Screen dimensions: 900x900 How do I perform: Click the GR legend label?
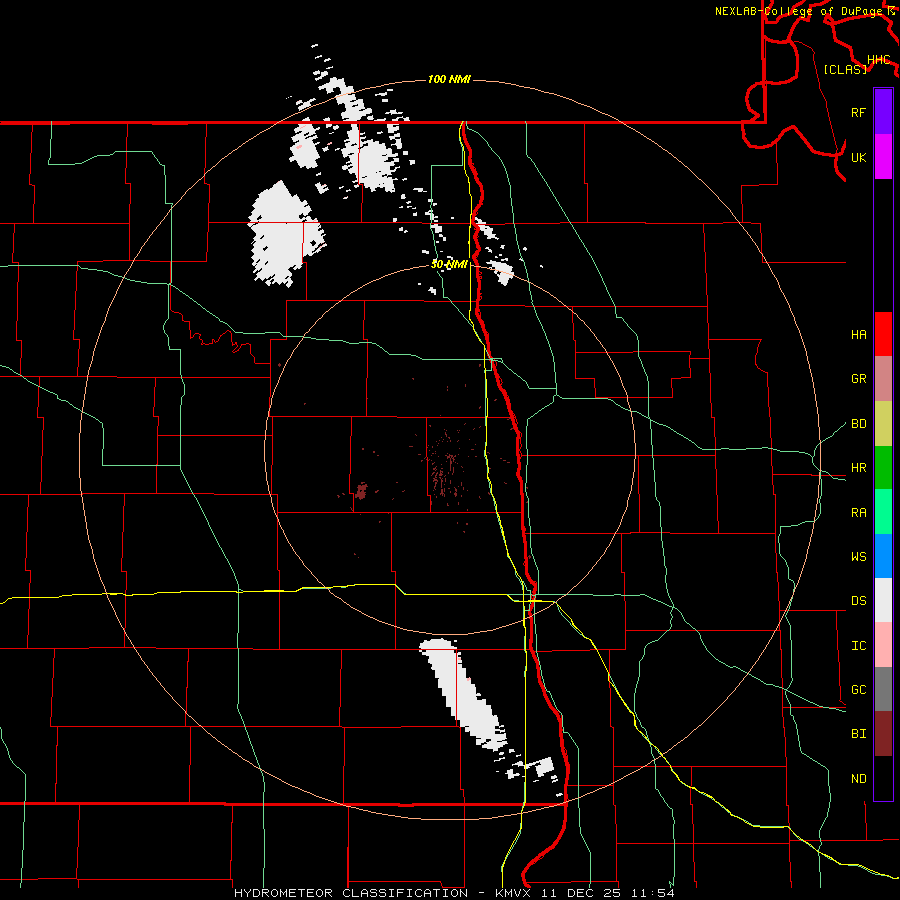859,379
